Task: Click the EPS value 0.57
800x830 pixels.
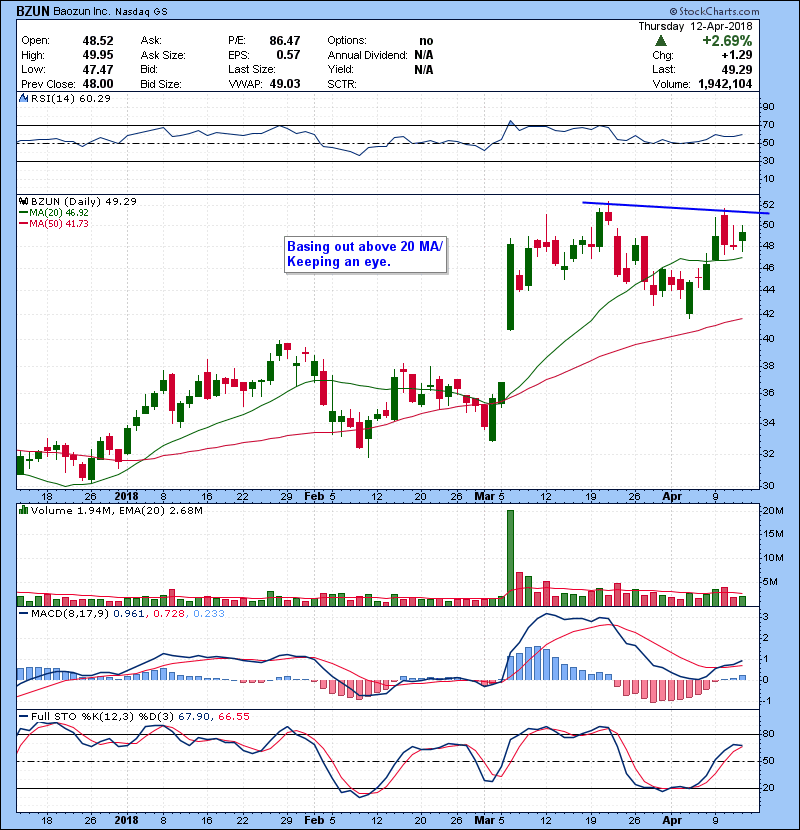Action: point(288,55)
